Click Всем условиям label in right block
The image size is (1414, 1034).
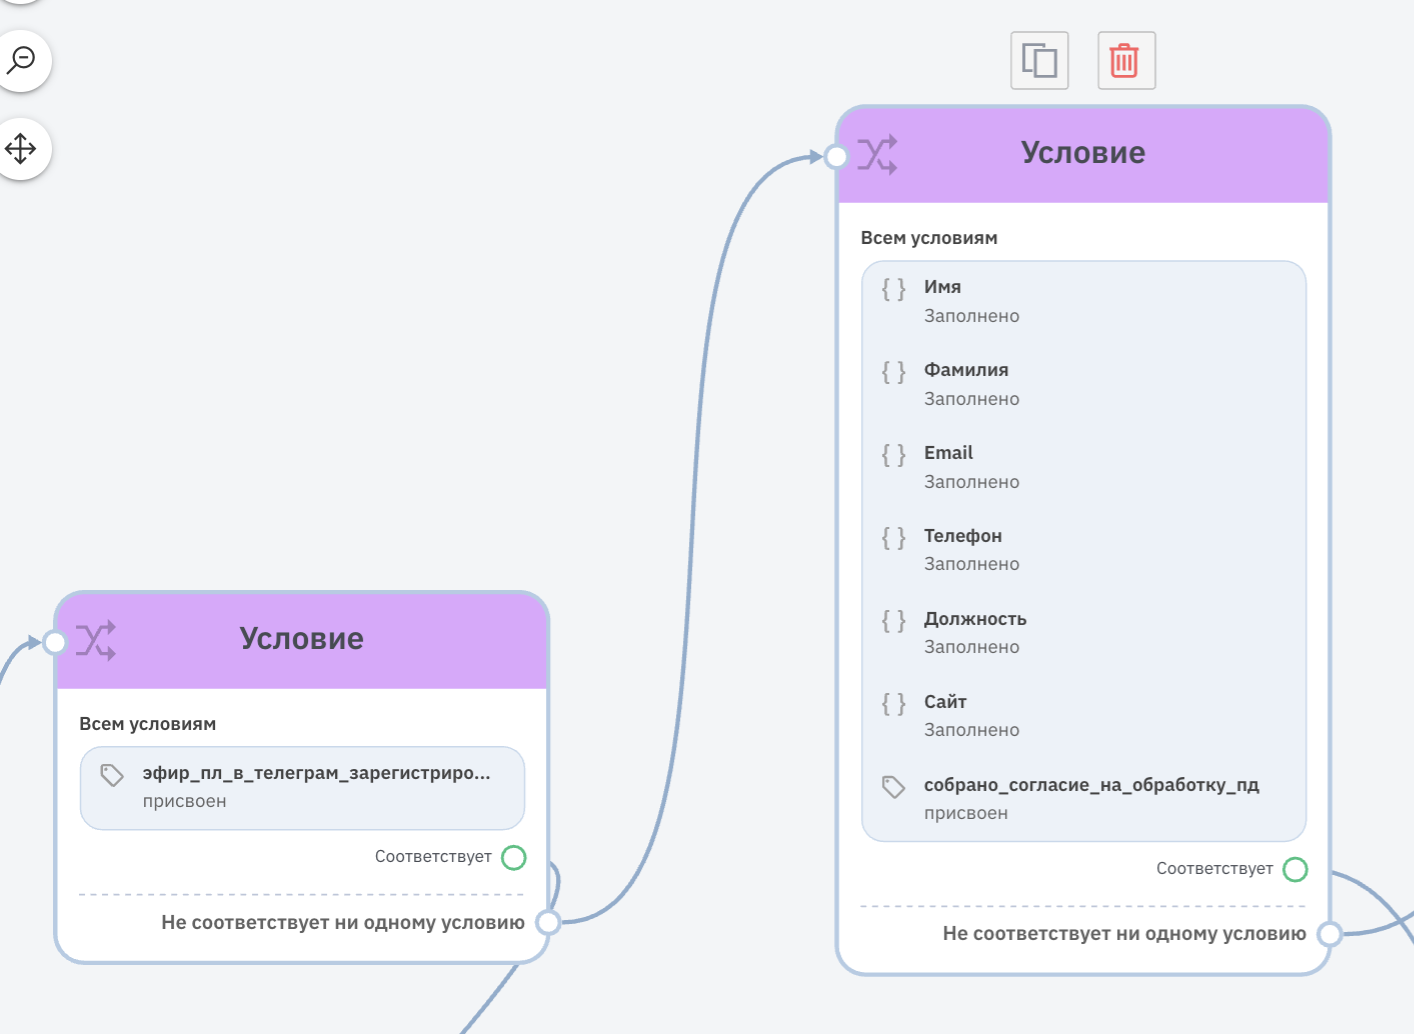[929, 238]
